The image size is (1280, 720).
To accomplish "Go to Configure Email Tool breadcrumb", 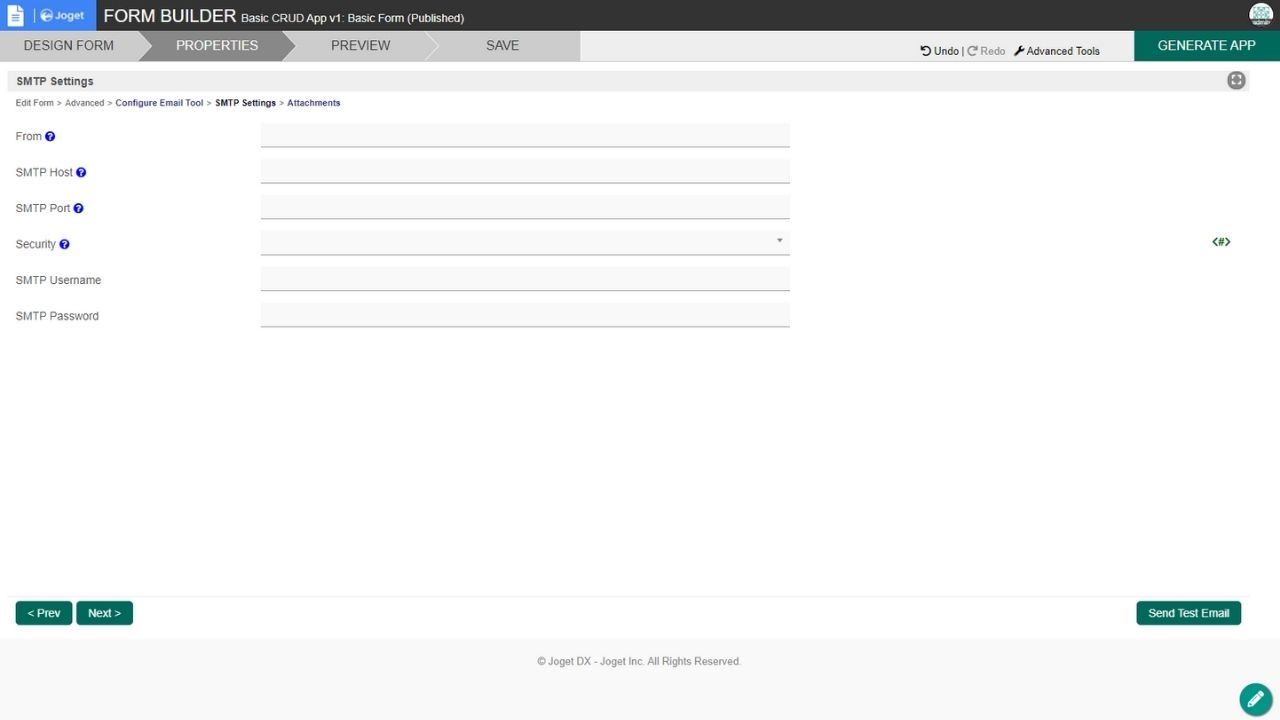I will (x=159, y=103).
